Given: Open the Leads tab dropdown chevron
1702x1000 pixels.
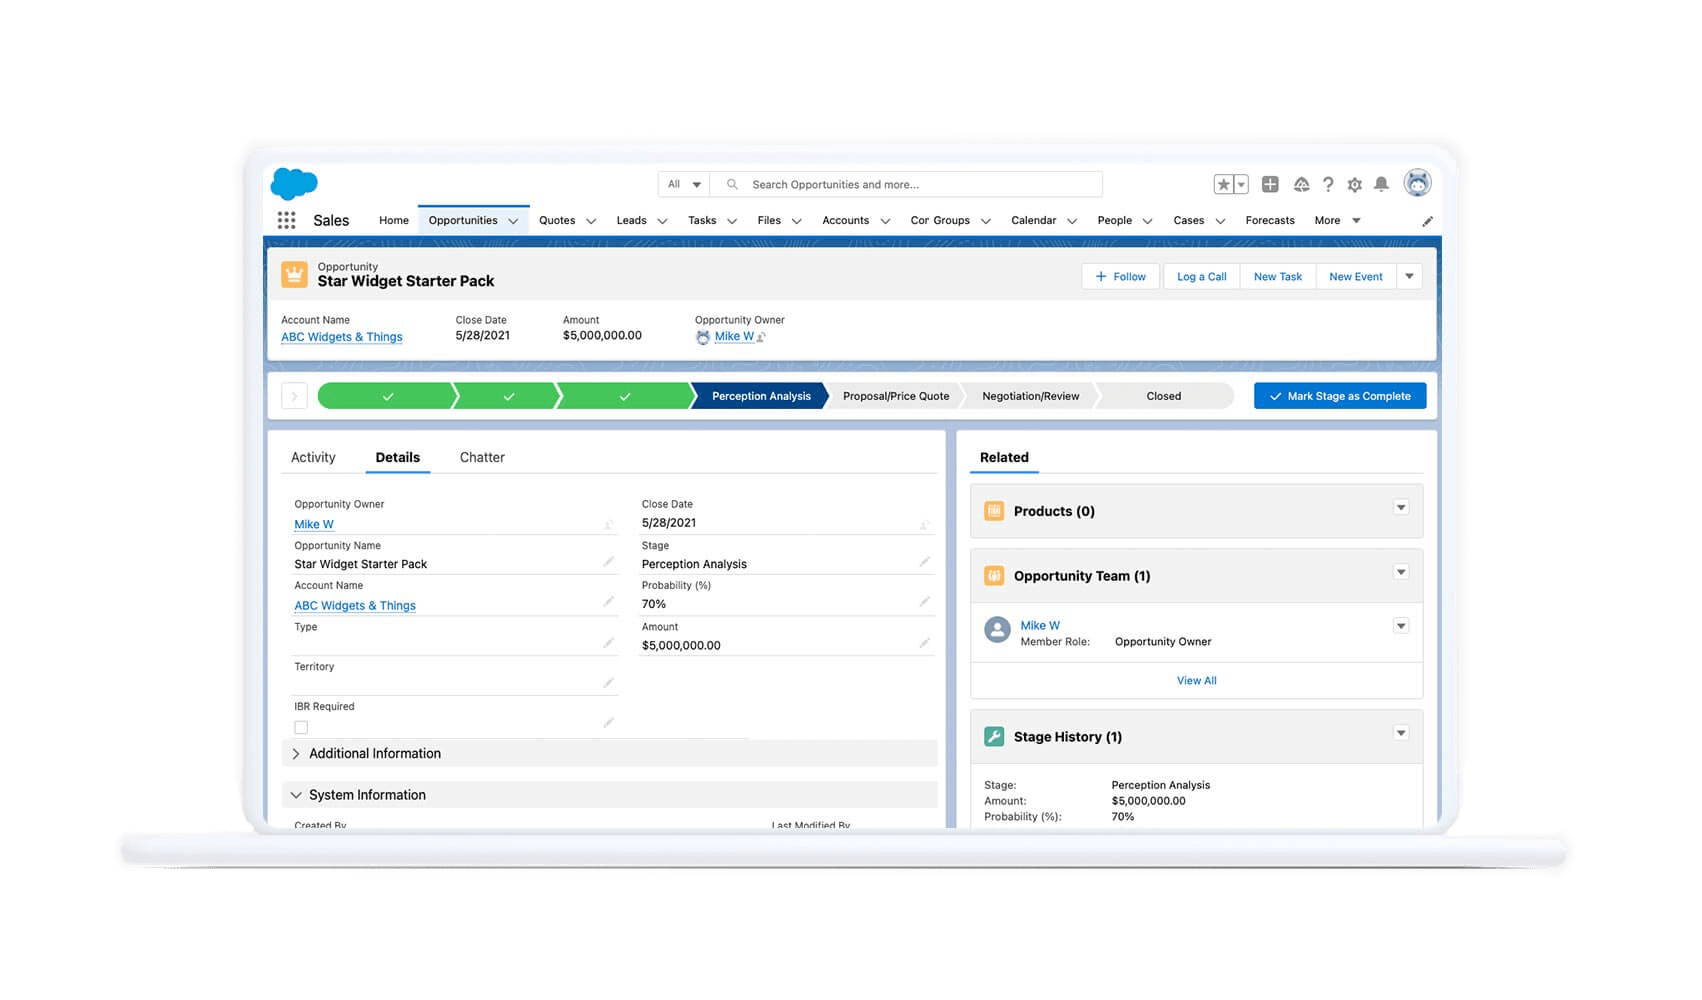Looking at the screenshot, I should (662, 221).
